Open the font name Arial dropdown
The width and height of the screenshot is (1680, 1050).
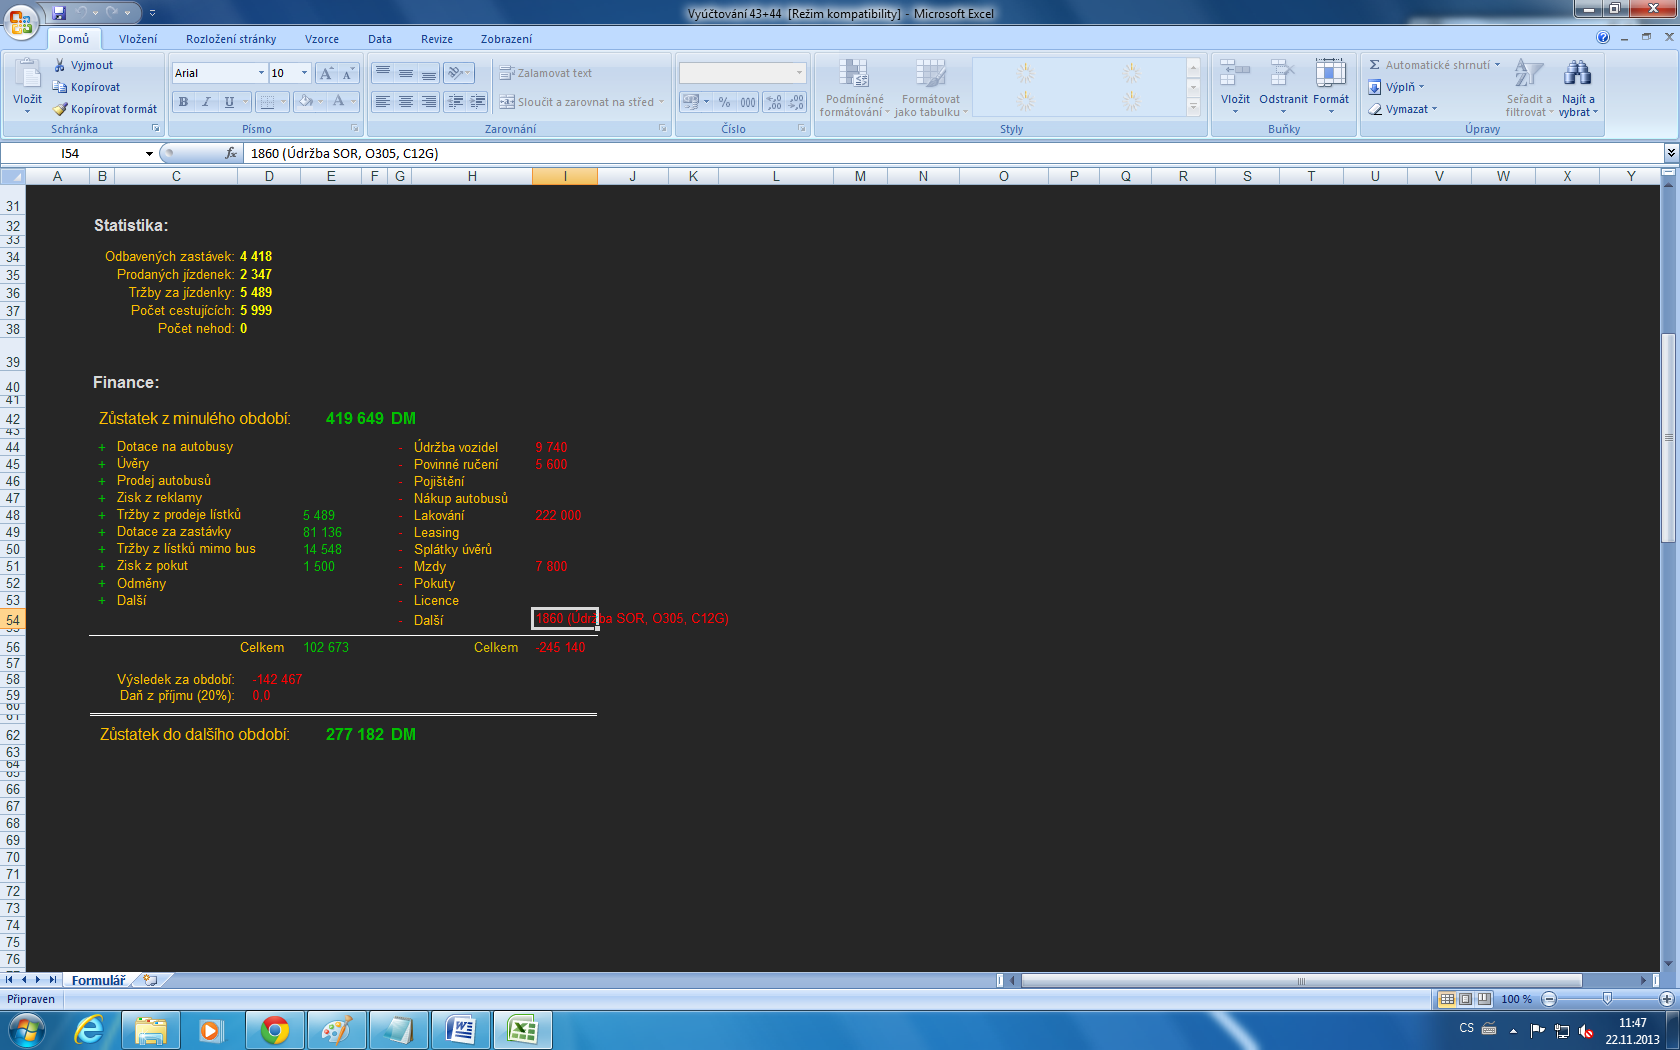coord(261,73)
